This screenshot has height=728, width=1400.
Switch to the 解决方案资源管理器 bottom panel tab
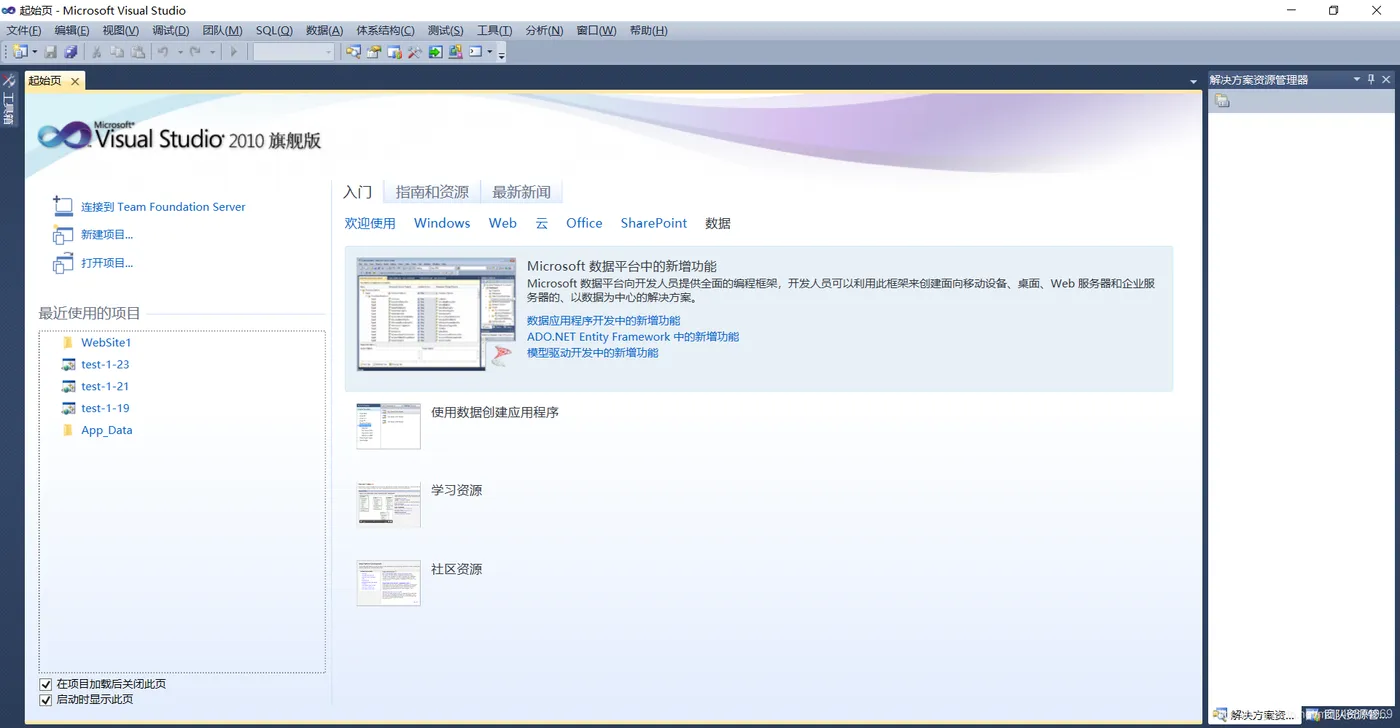click(x=1255, y=715)
